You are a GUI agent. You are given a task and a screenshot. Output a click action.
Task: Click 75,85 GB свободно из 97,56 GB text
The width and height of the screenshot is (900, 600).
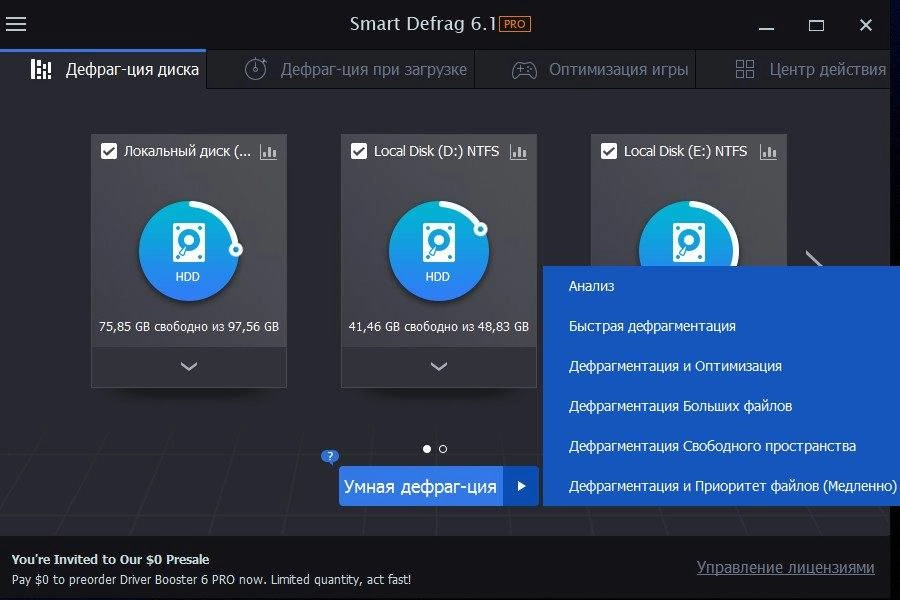click(x=189, y=327)
